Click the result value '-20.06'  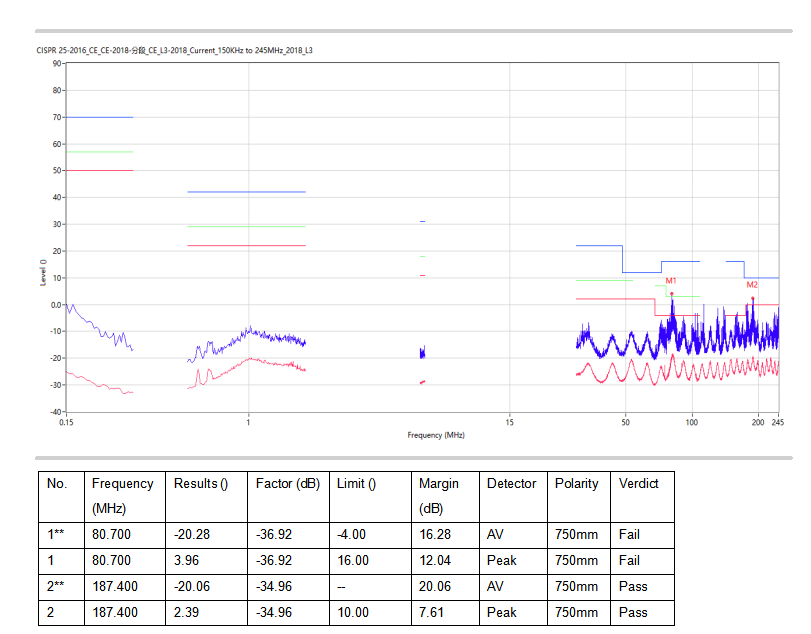tap(192, 586)
